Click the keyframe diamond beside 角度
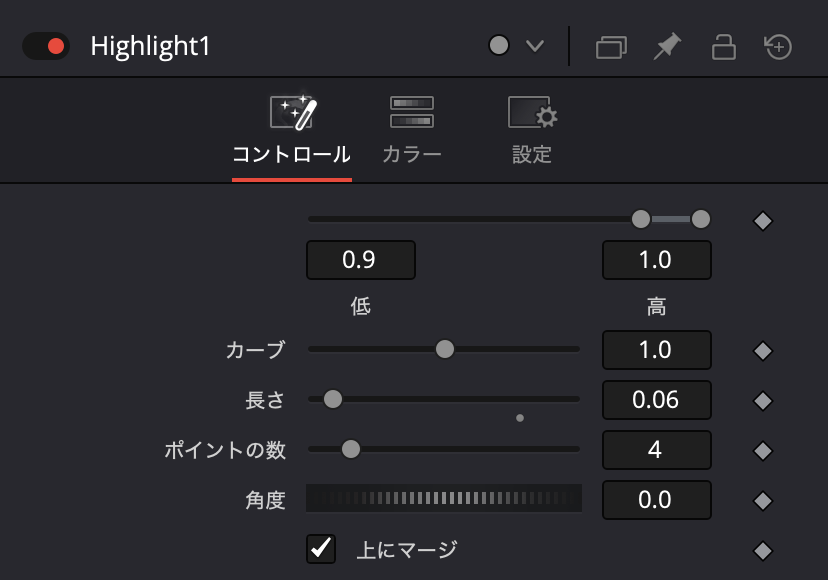 coord(762,499)
